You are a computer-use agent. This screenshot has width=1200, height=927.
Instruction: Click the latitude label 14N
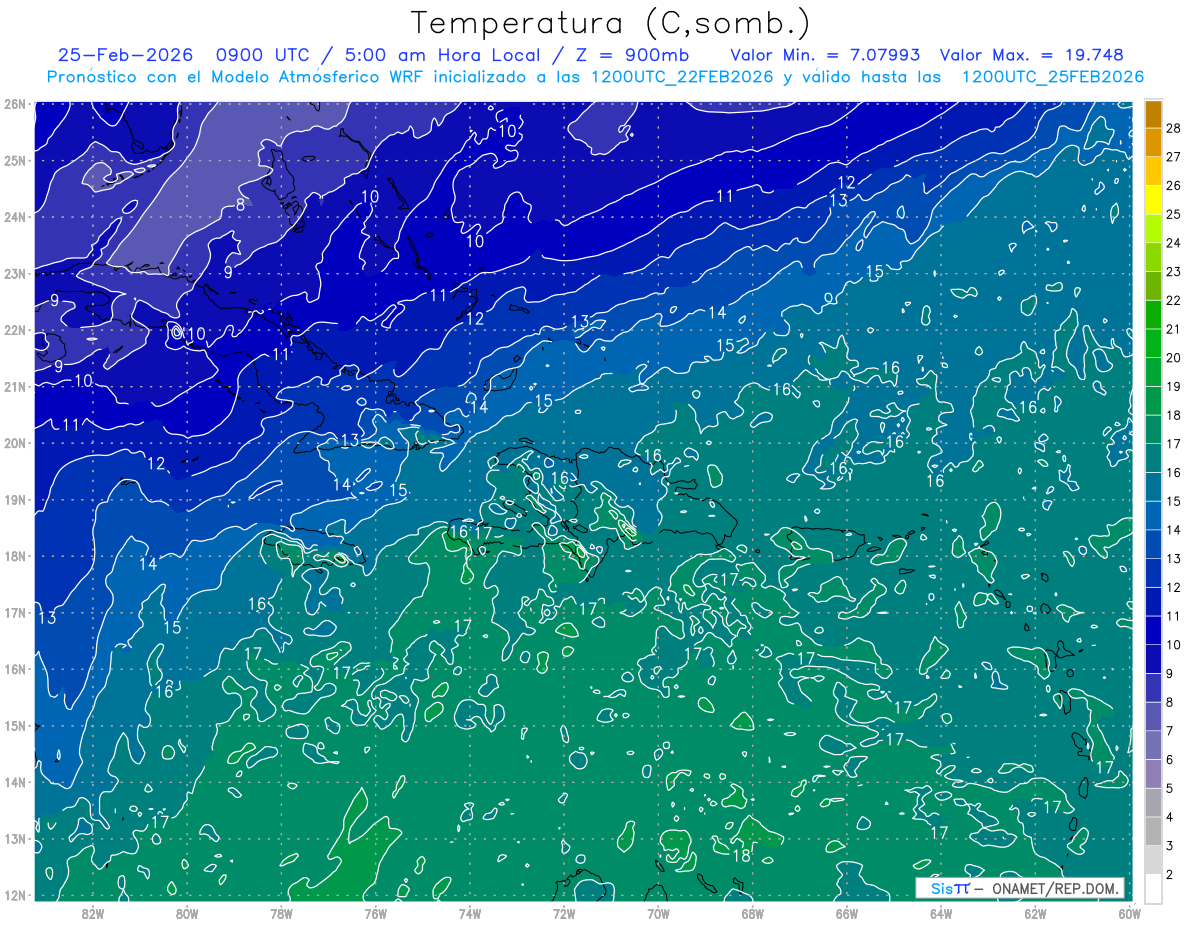pyautogui.click(x=14, y=782)
